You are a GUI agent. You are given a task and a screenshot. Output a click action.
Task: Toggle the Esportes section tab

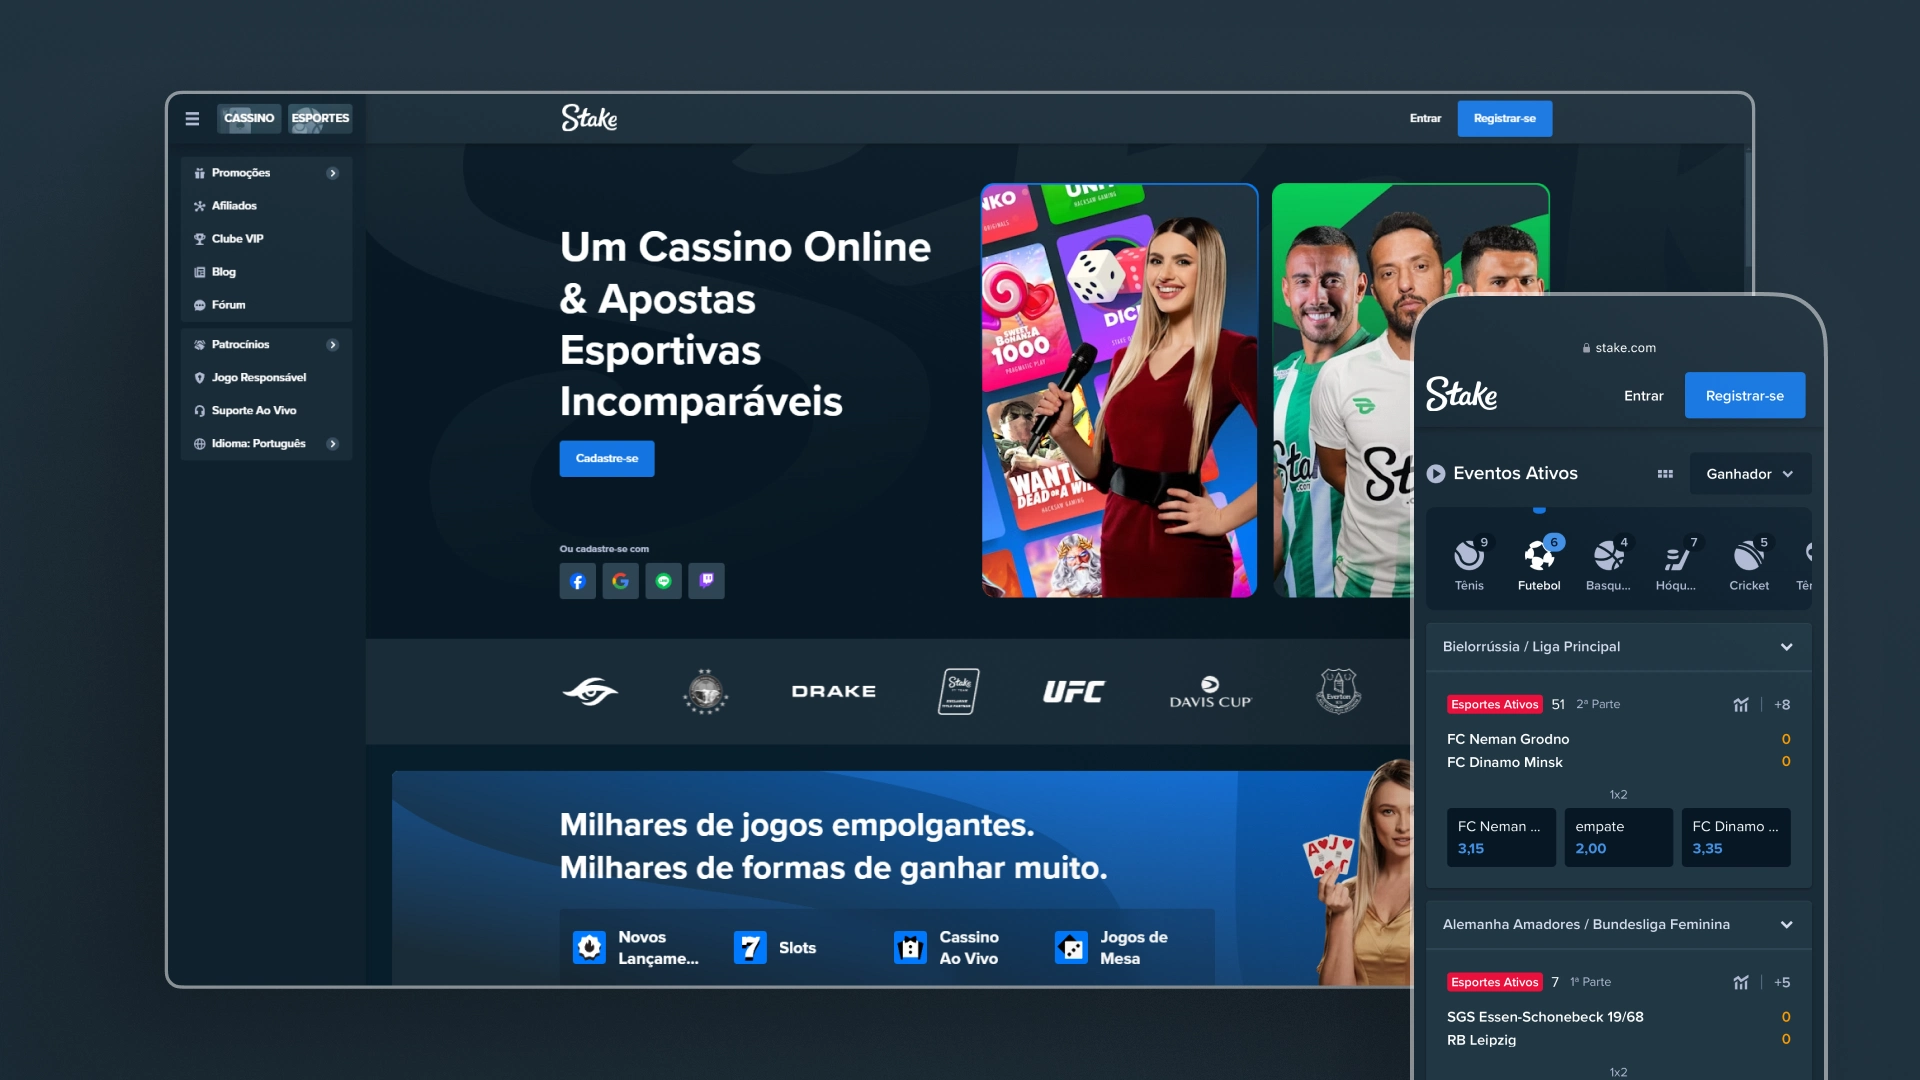coord(320,117)
